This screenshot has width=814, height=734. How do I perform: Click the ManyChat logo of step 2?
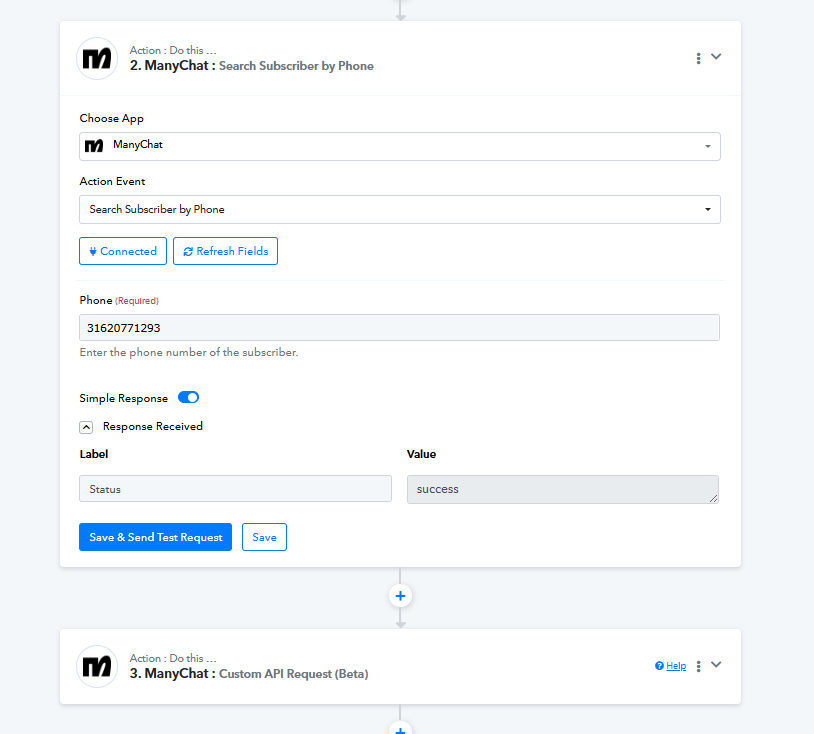click(97, 59)
